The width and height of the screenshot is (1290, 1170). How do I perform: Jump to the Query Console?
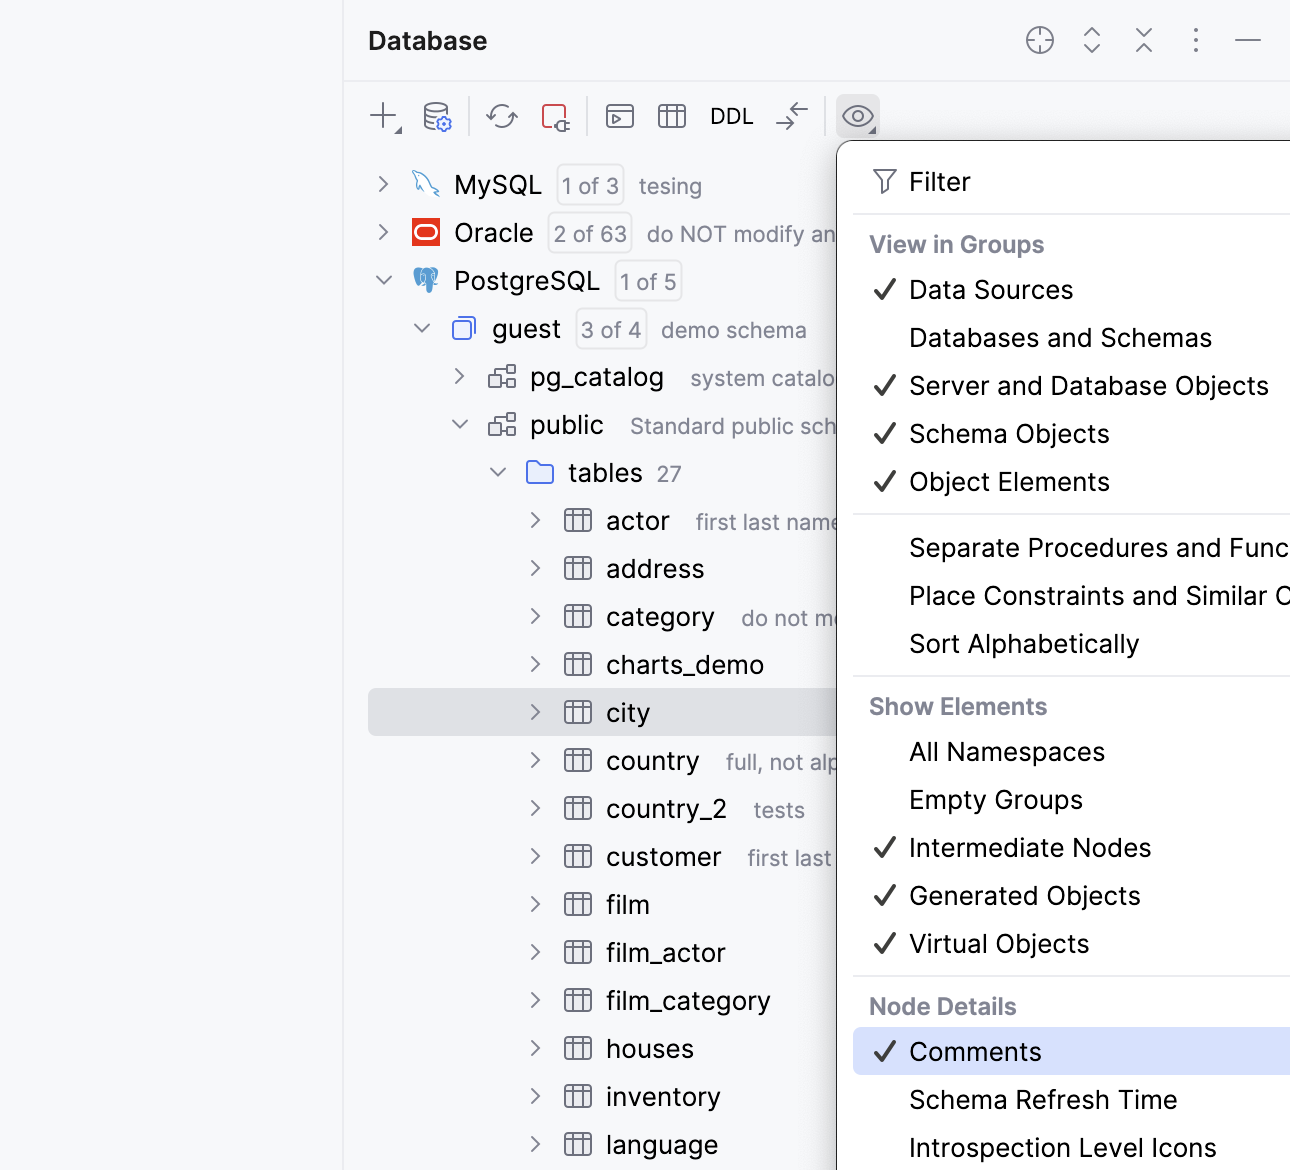[619, 116]
